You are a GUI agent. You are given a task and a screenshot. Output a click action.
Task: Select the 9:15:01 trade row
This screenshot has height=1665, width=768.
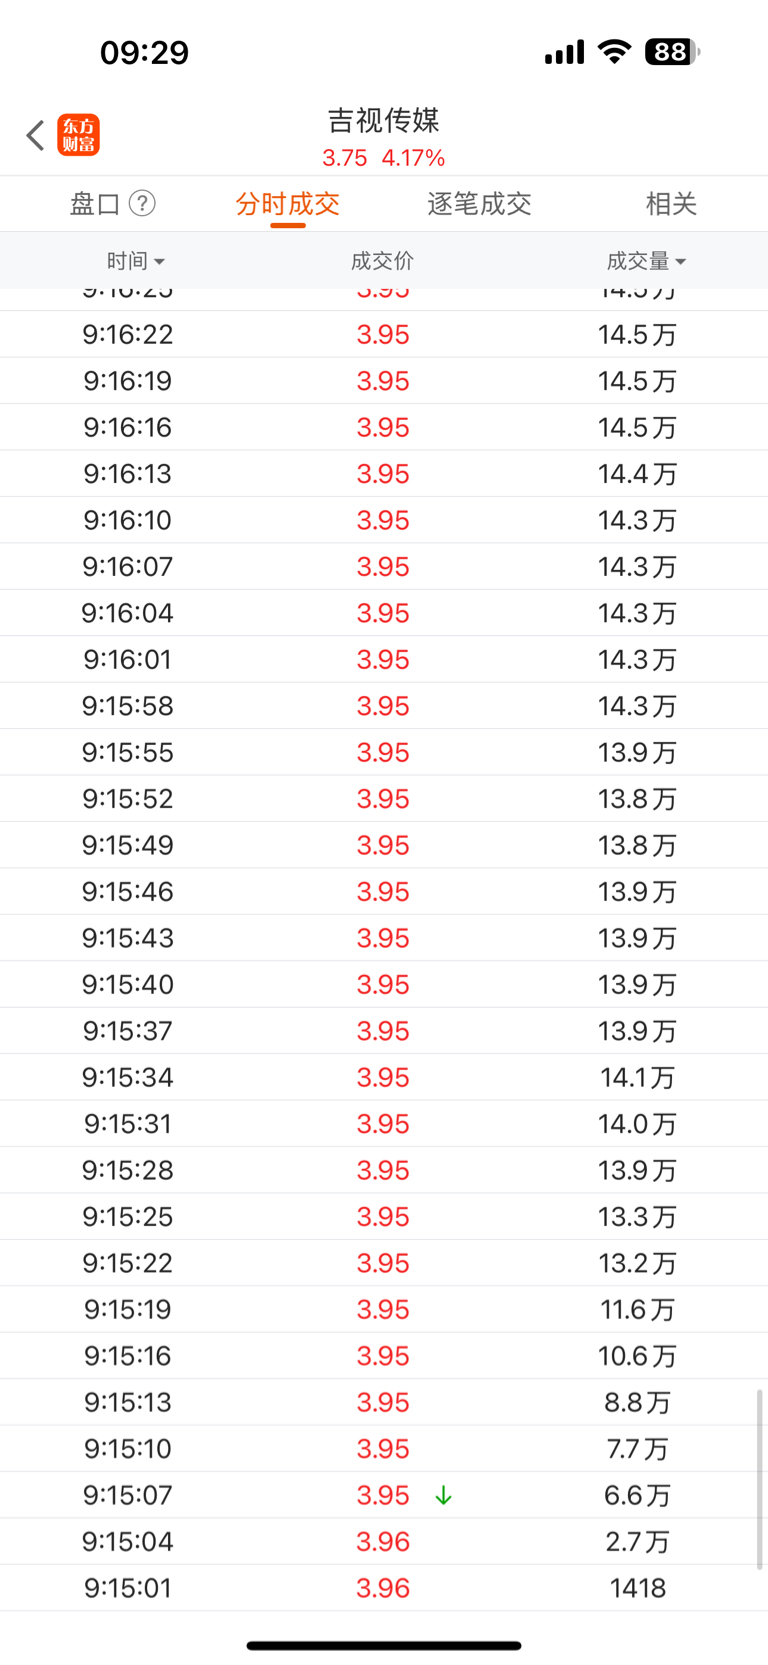384,1588
